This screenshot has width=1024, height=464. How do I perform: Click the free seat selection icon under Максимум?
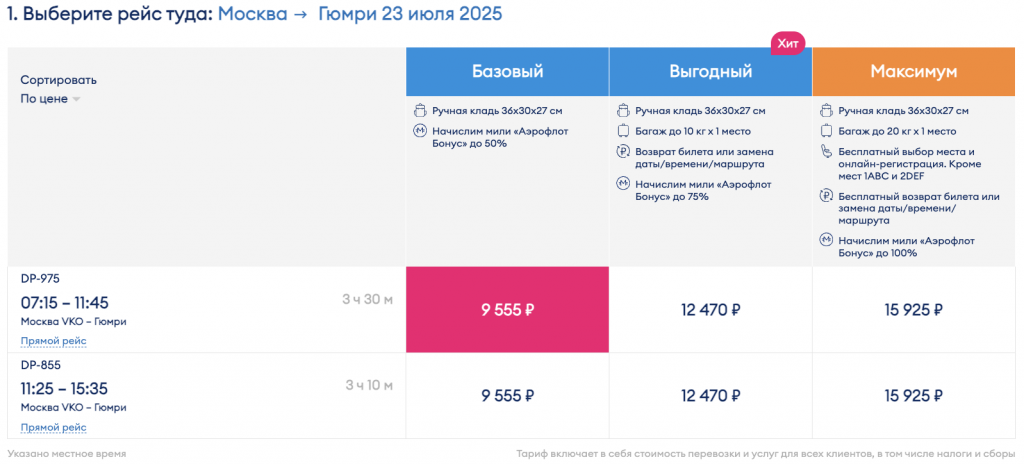[x=827, y=151]
